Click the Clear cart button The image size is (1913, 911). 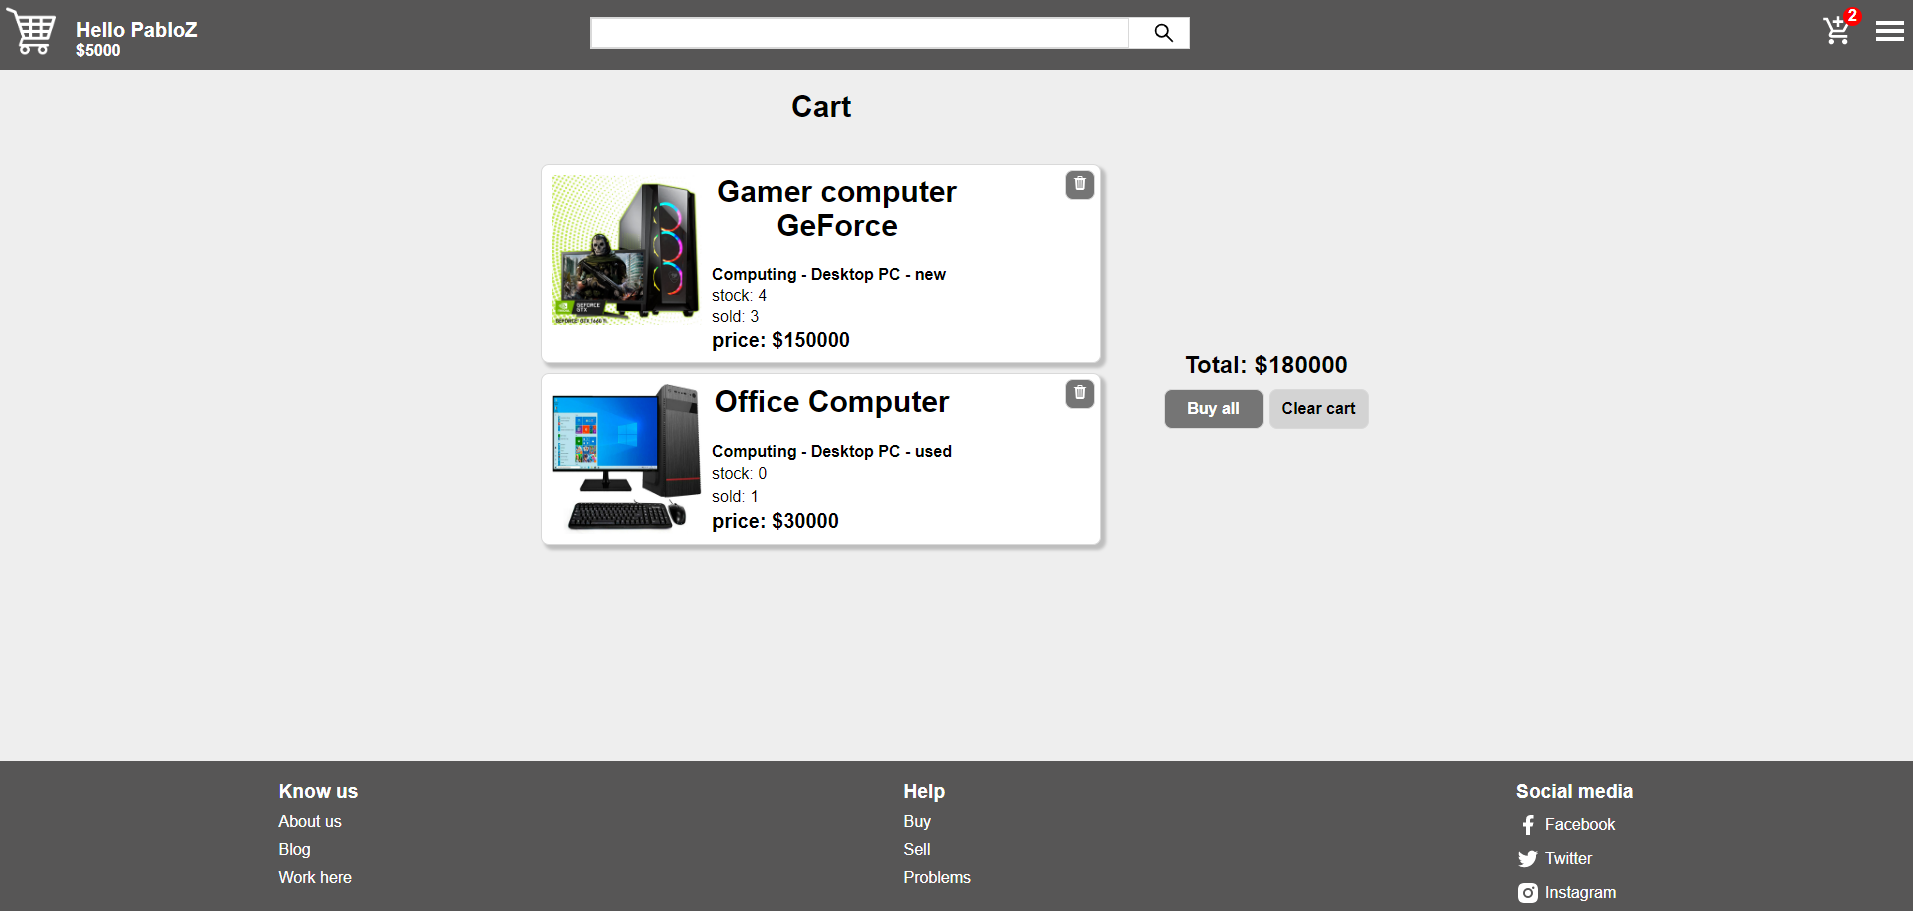(1318, 408)
